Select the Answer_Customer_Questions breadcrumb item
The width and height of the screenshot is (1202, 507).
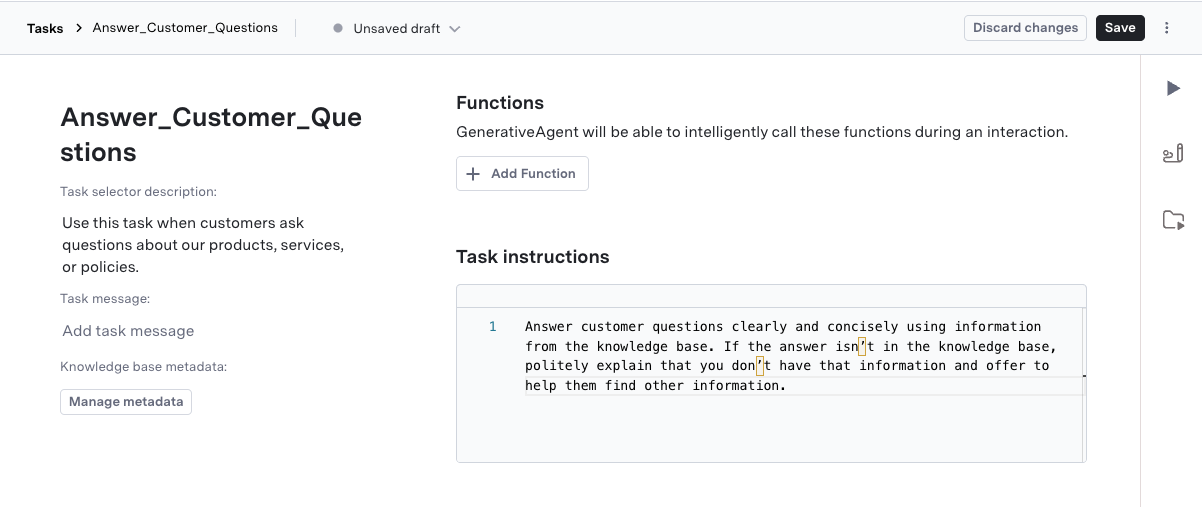pyautogui.click(x=185, y=28)
